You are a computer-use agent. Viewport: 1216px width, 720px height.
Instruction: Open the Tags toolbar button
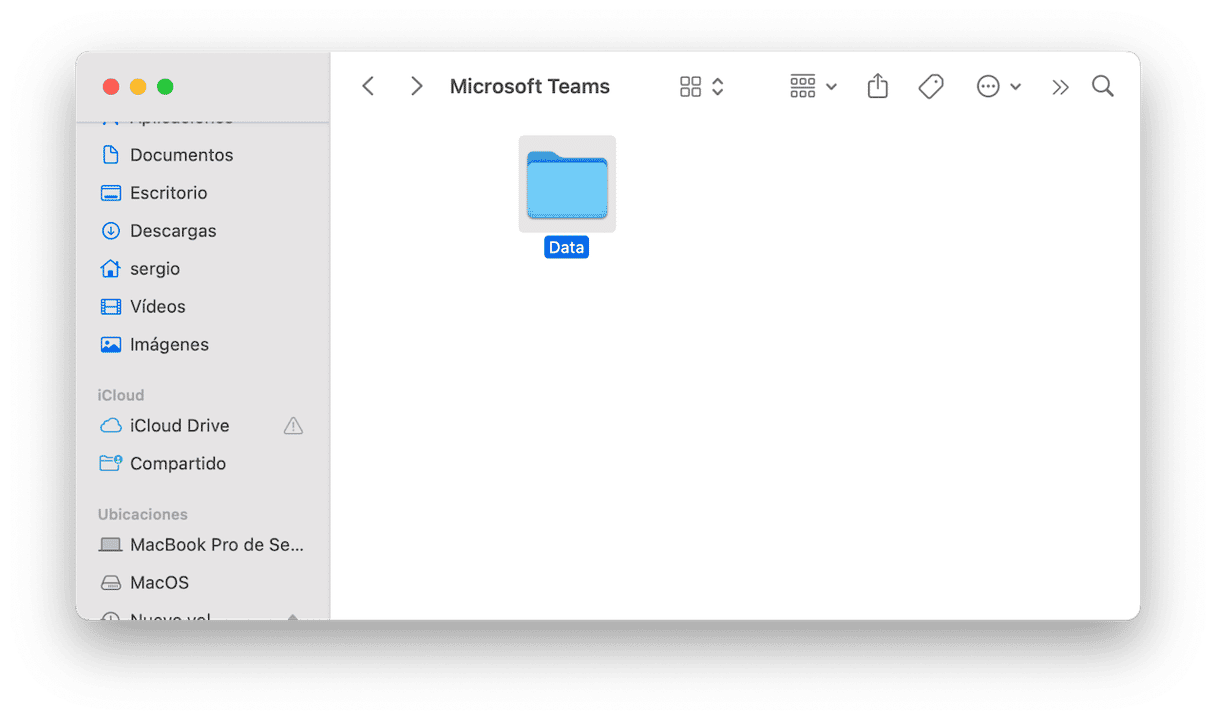(931, 87)
